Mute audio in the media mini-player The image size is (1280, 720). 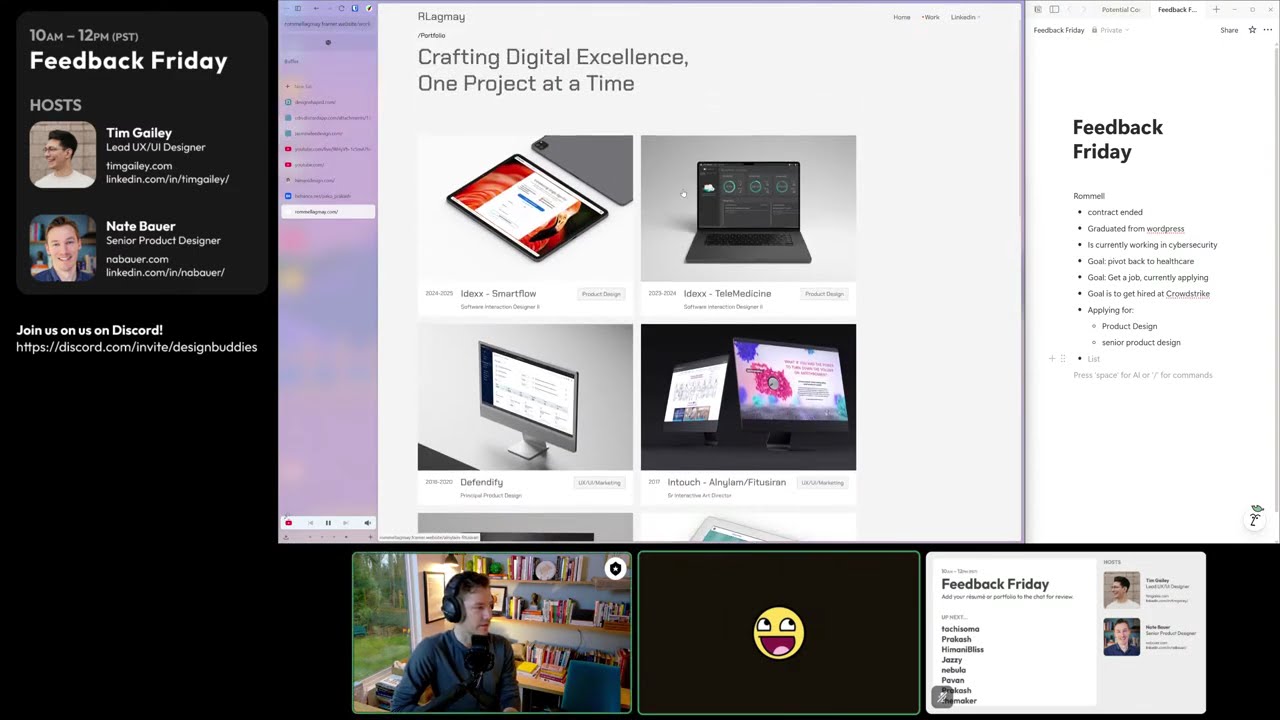[x=367, y=522]
